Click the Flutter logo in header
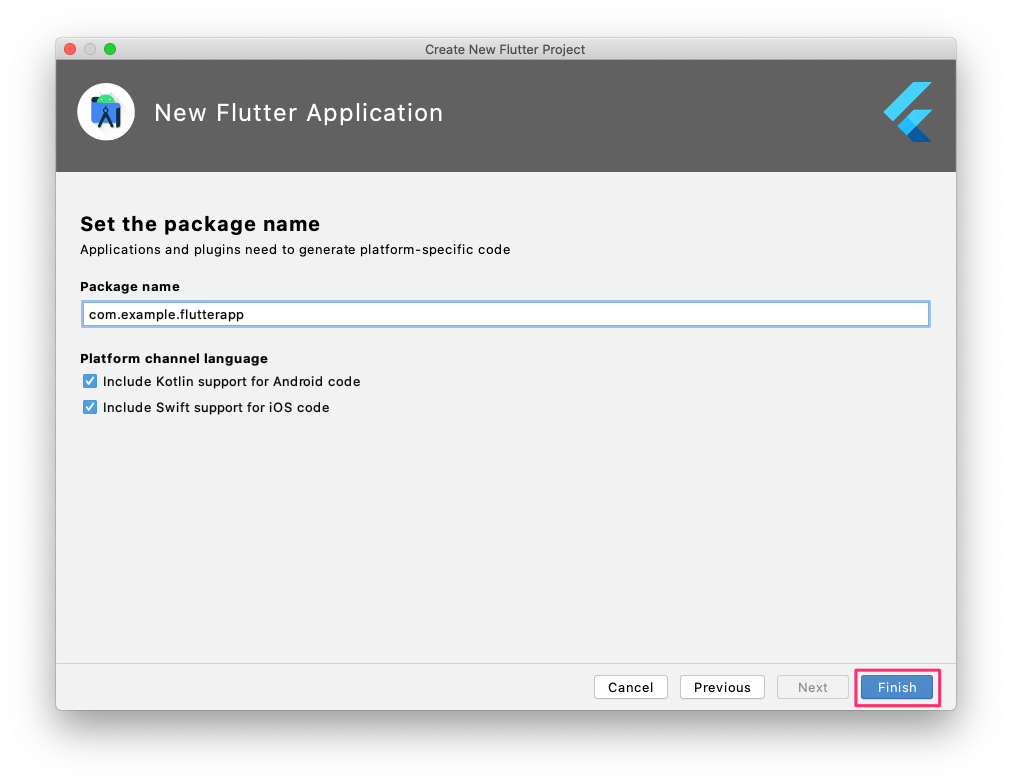The height and width of the screenshot is (784, 1012). pos(908,112)
